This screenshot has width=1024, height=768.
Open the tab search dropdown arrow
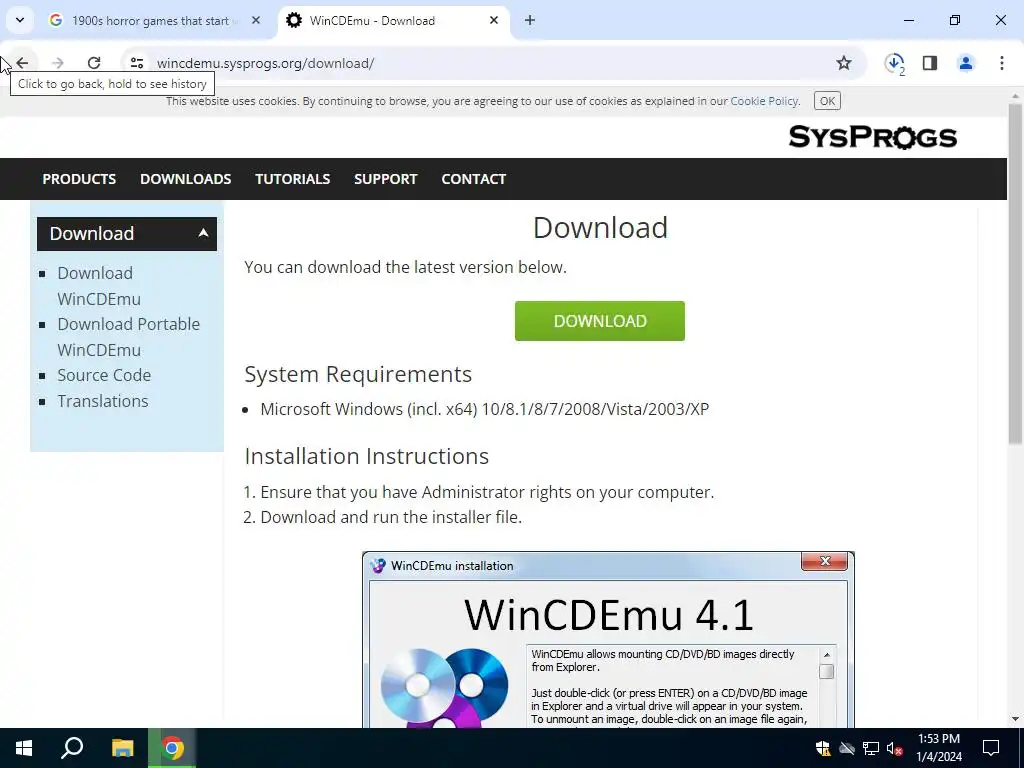(20, 20)
